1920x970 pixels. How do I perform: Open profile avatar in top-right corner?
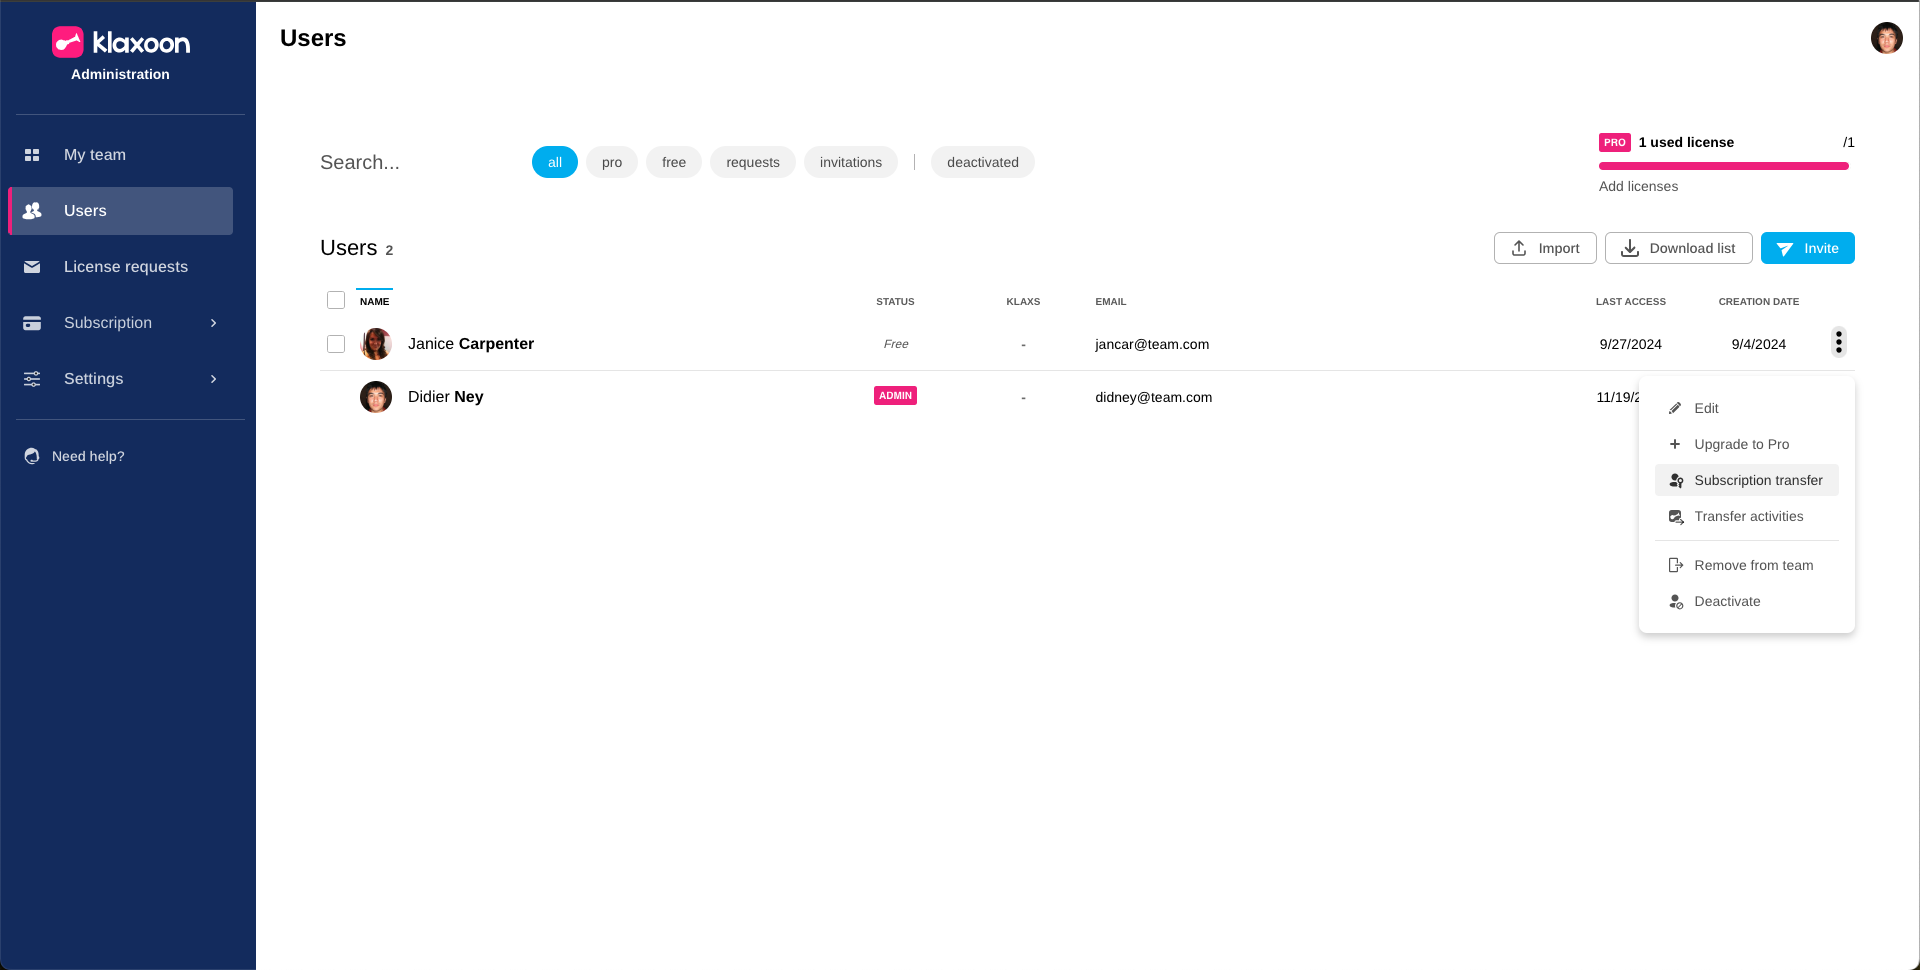(1886, 38)
